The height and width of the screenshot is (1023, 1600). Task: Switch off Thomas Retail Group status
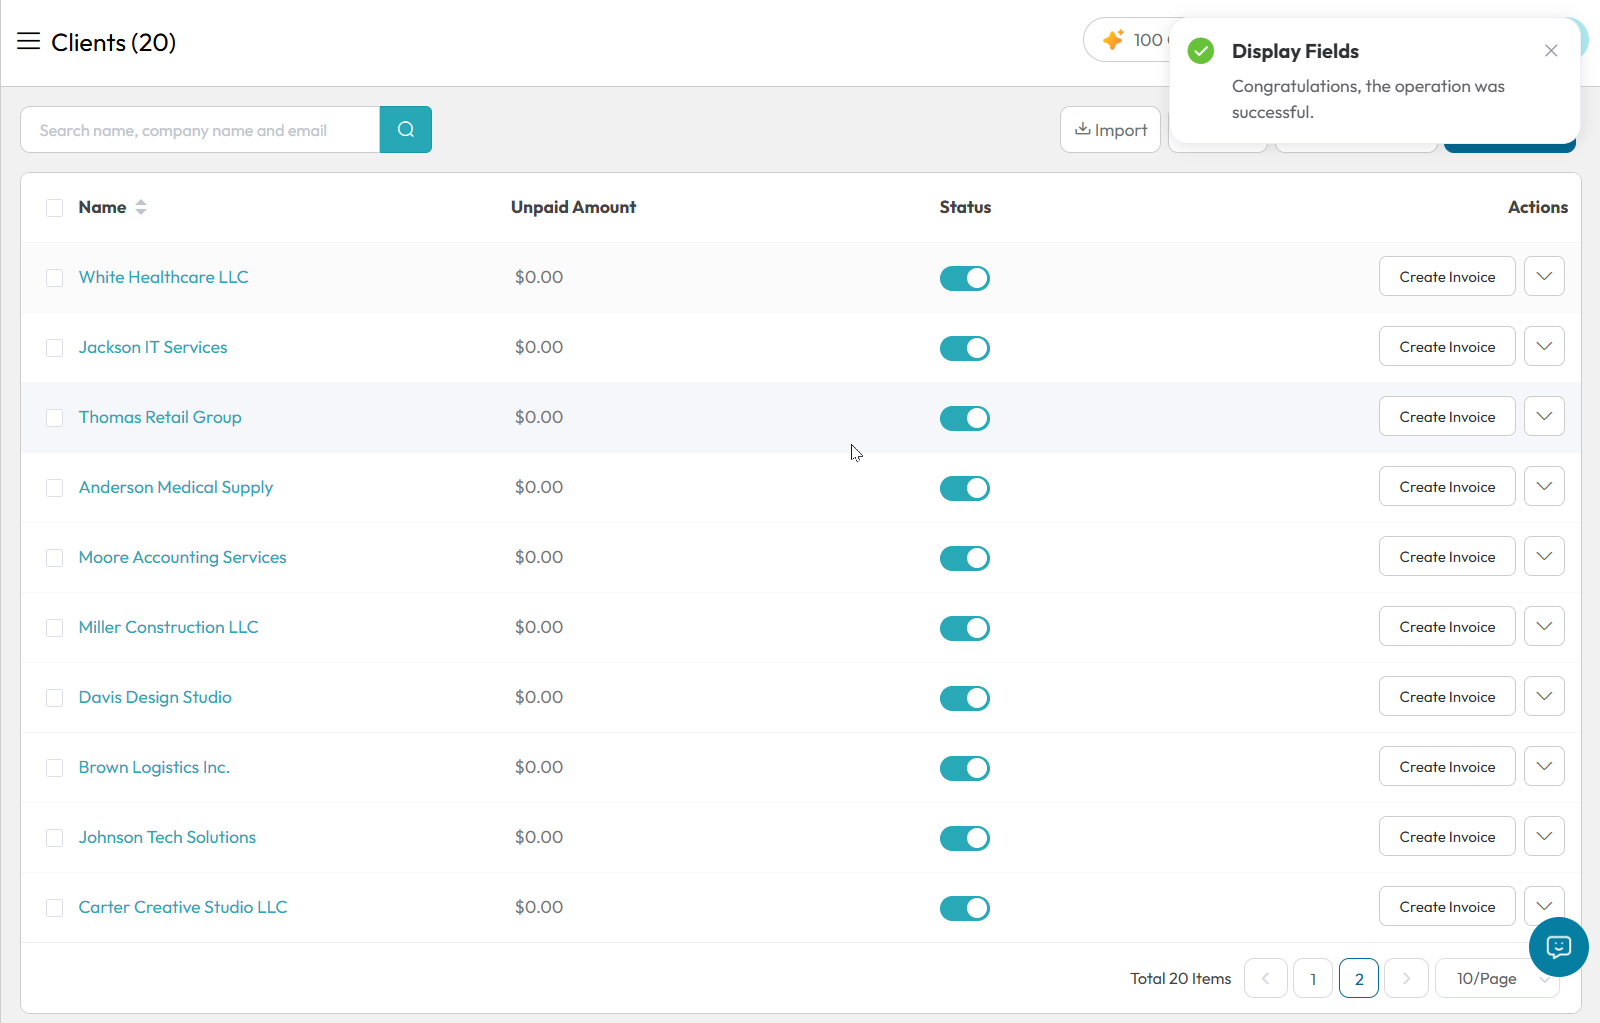tap(965, 418)
